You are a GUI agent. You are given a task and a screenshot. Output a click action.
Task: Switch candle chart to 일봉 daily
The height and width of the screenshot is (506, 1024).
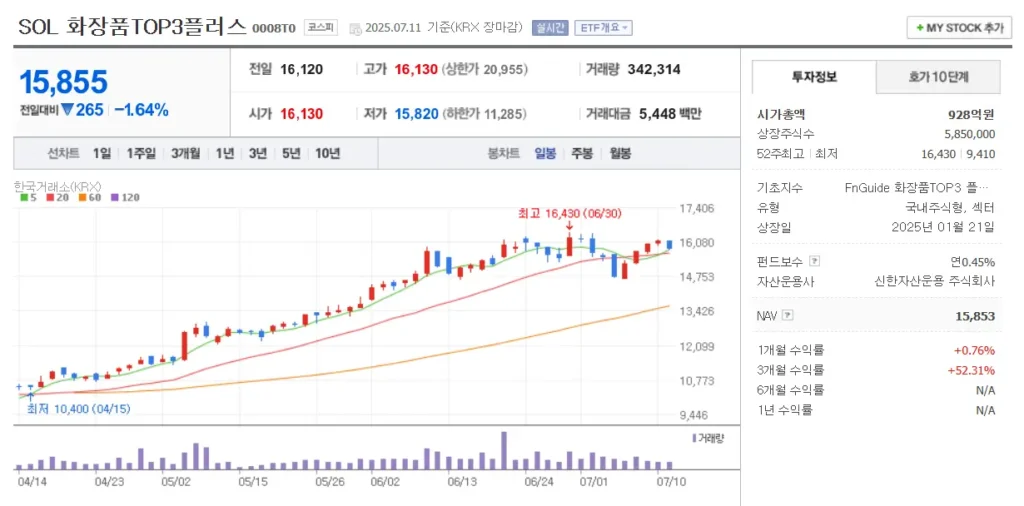point(545,153)
